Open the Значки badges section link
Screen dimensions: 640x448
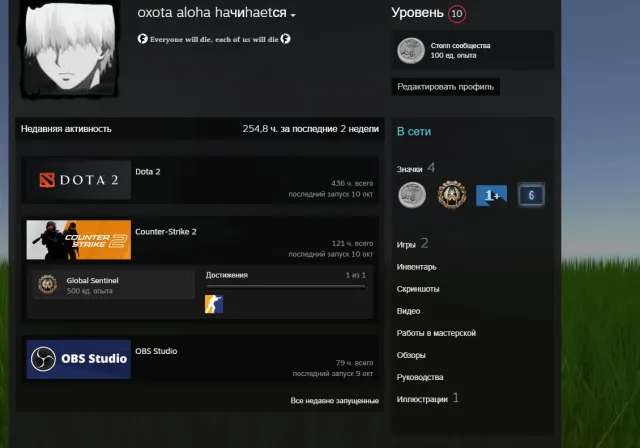pos(409,169)
